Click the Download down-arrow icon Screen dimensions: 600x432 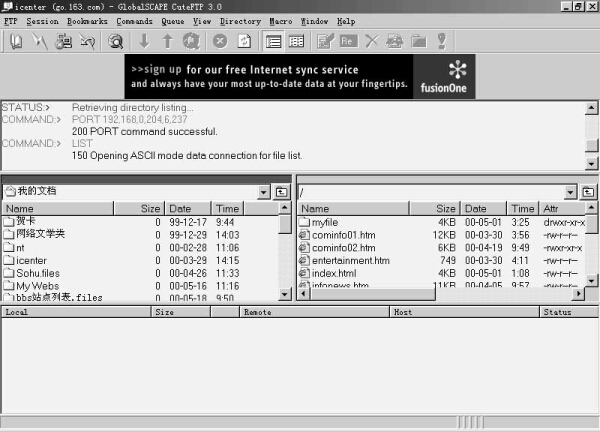pos(144,41)
